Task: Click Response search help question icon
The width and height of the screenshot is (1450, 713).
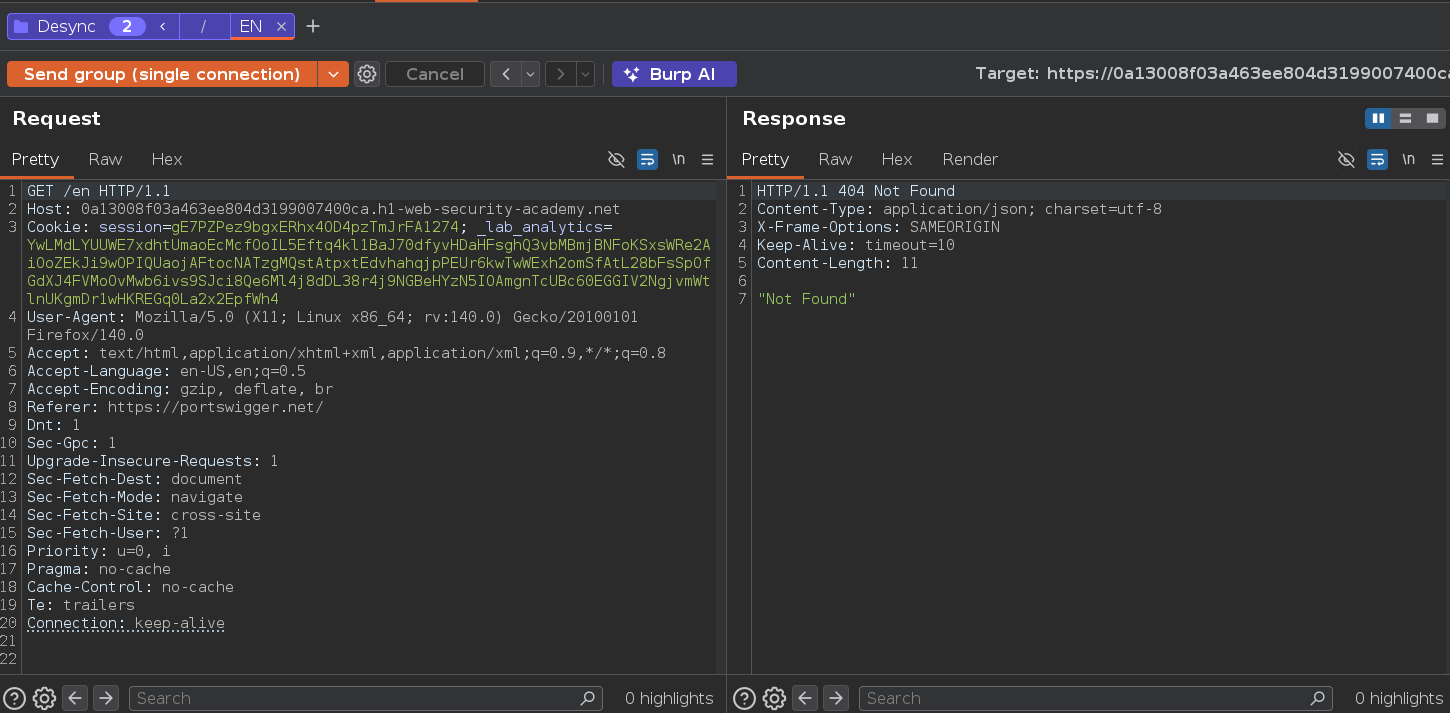Action: (745, 698)
